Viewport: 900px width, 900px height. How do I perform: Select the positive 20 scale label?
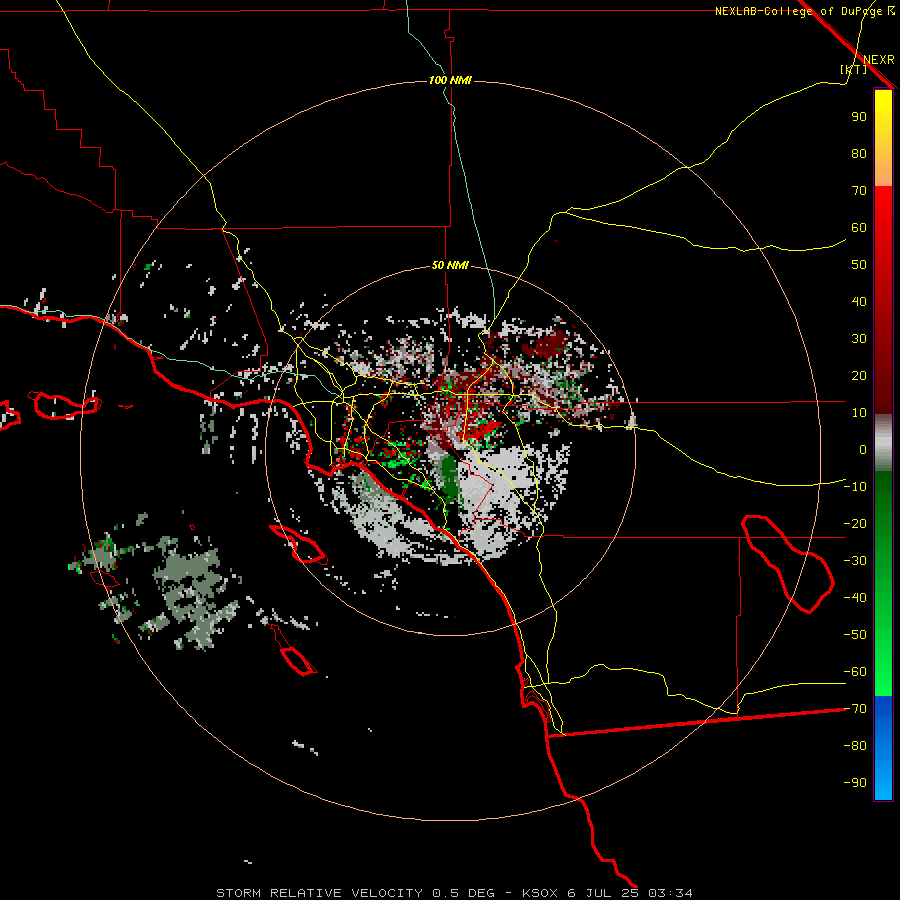[x=859, y=375]
